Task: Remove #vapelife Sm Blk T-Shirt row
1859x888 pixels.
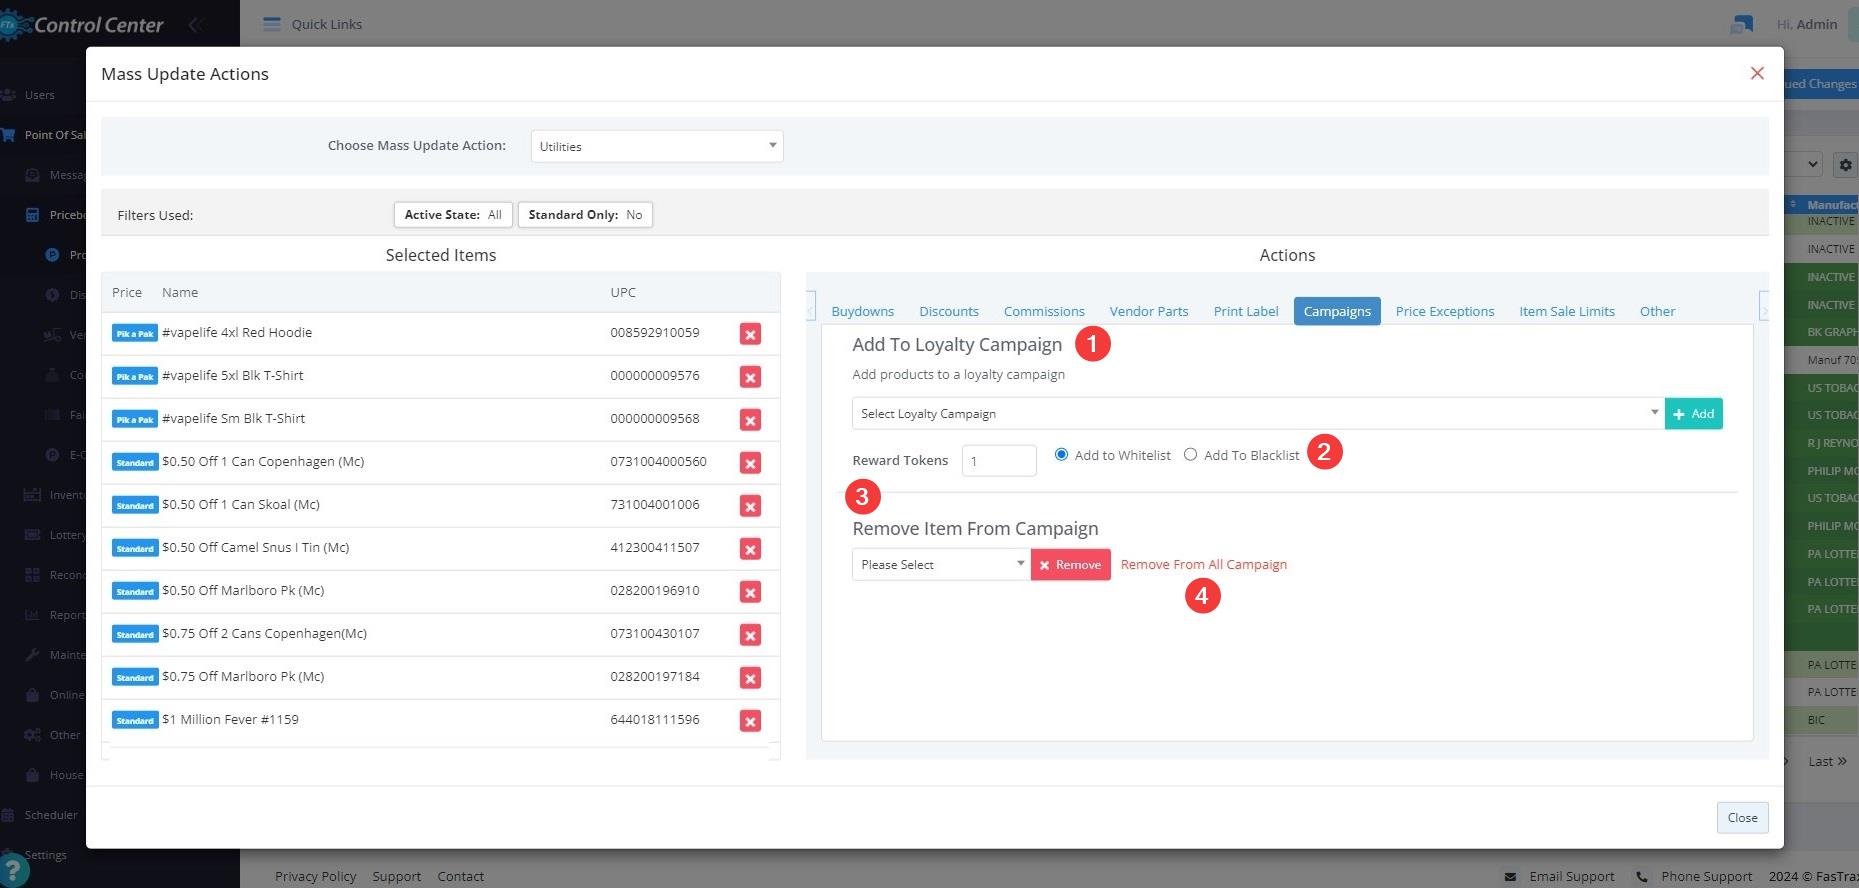Action: tap(750, 420)
